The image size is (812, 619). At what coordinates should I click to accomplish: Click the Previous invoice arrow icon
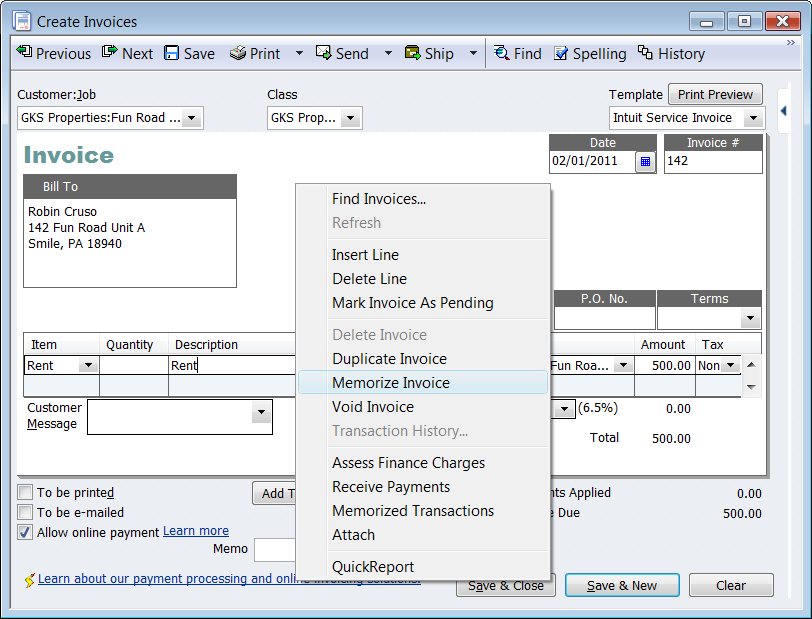[x=24, y=53]
